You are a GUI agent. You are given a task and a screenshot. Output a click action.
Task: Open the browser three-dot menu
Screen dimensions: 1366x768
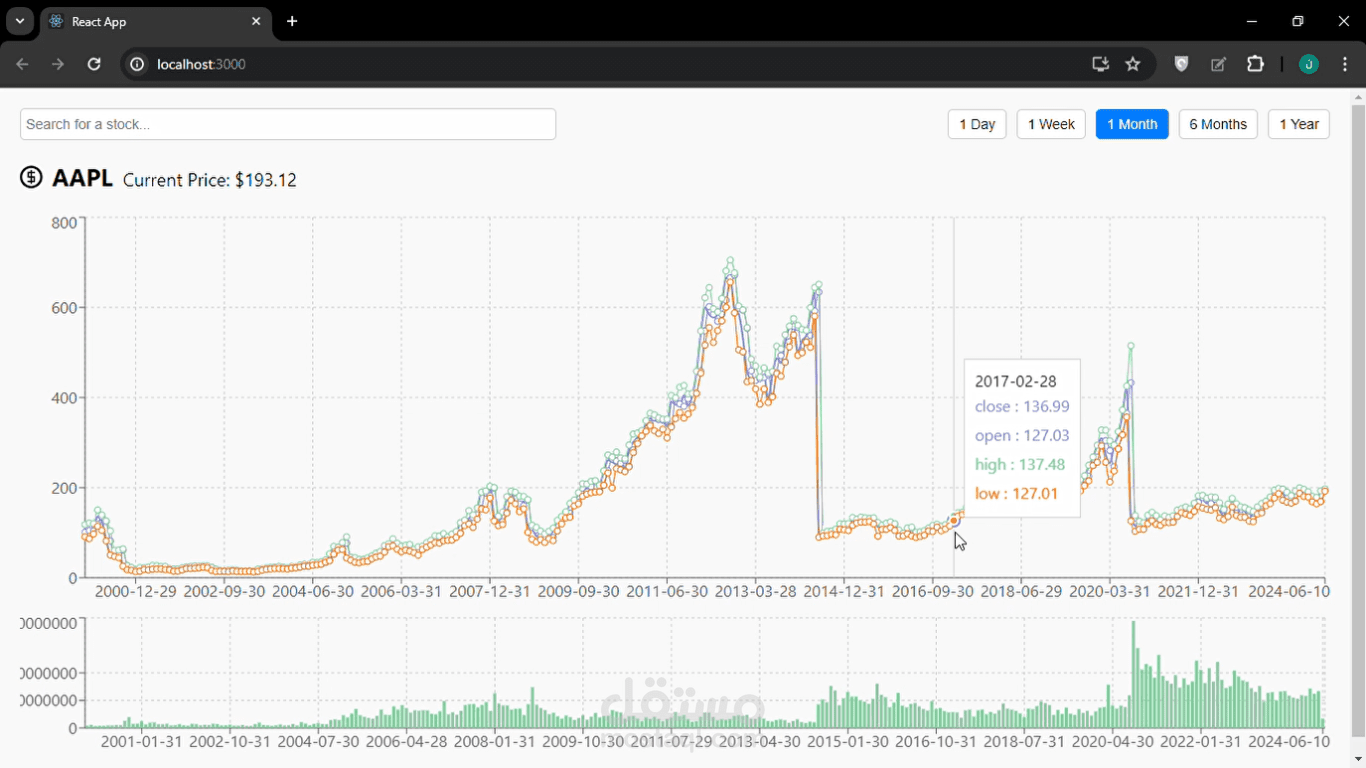(x=1345, y=64)
